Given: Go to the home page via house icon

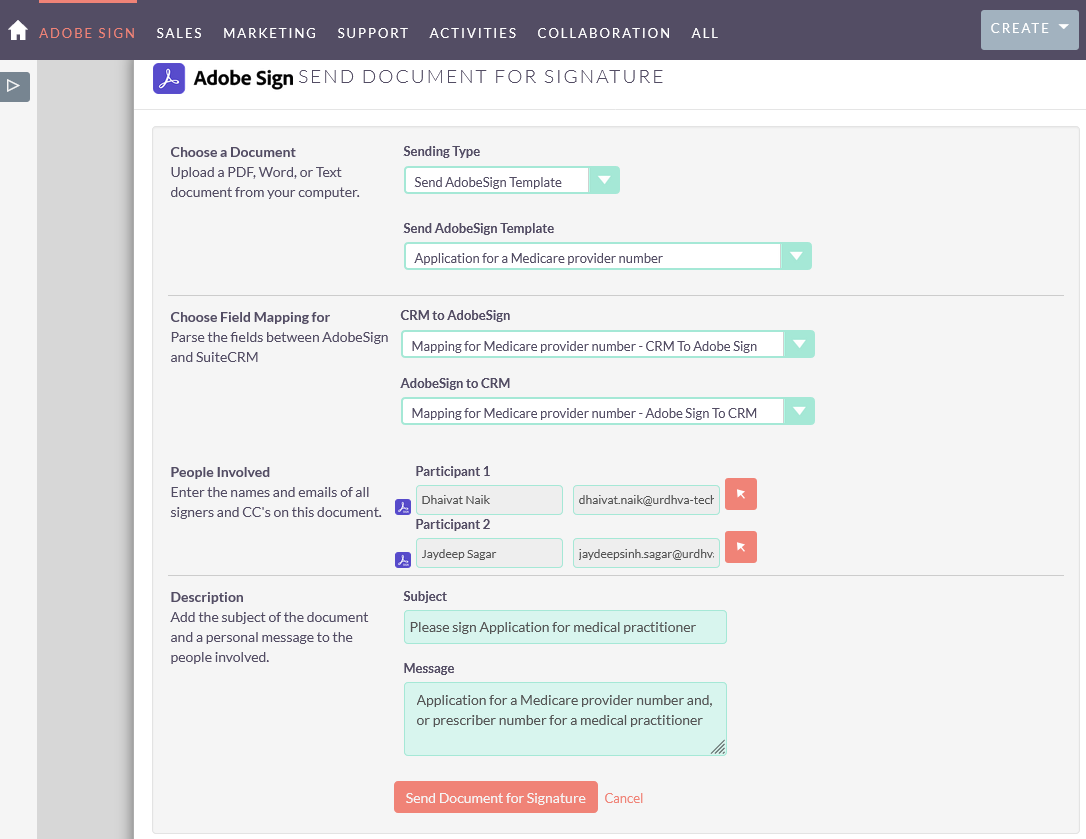Looking at the screenshot, I should (x=17, y=31).
